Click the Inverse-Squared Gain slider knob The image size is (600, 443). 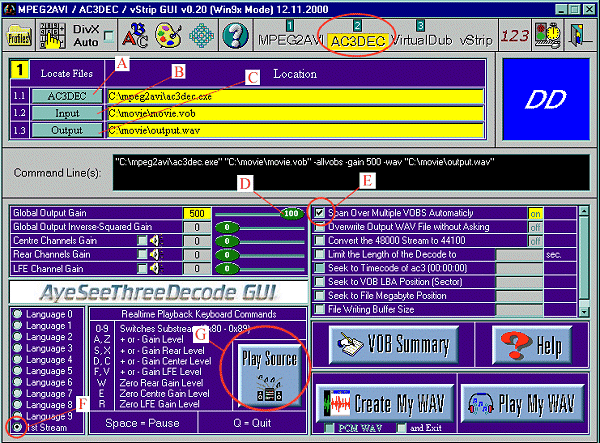227,227
